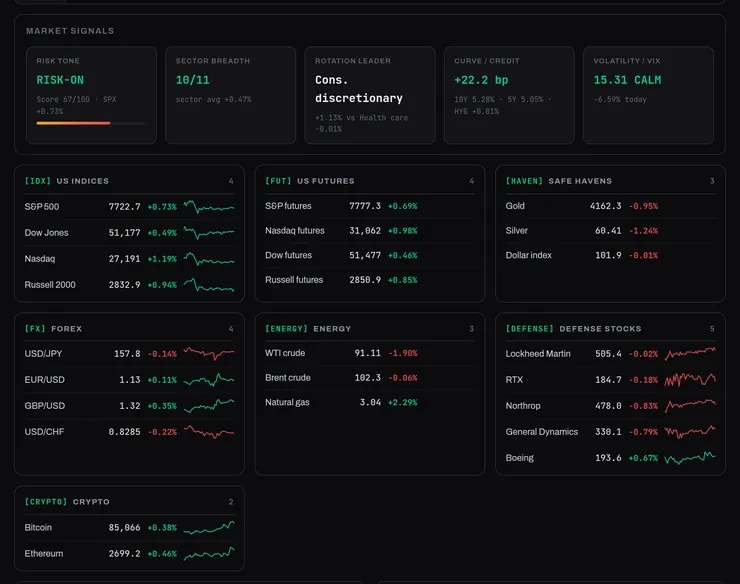Select the Gold row label
The height and width of the screenshot is (584, 740).
click(x=515, y=206)
